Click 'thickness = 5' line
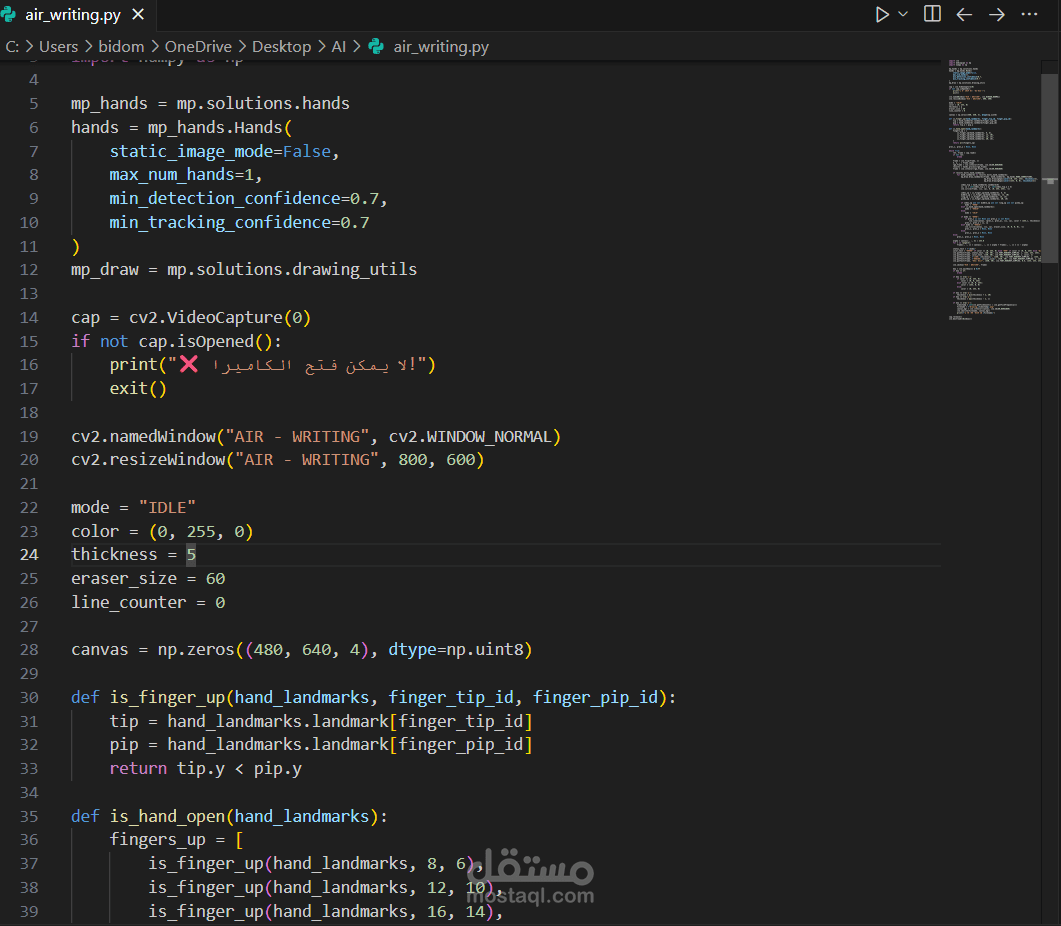This screenshot has height=926, width=1061. pyautogui.click(x=133, y=555)
